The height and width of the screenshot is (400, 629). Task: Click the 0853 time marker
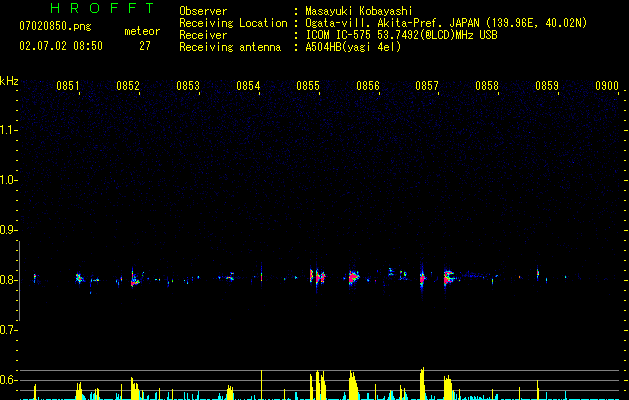coord(188,85)
